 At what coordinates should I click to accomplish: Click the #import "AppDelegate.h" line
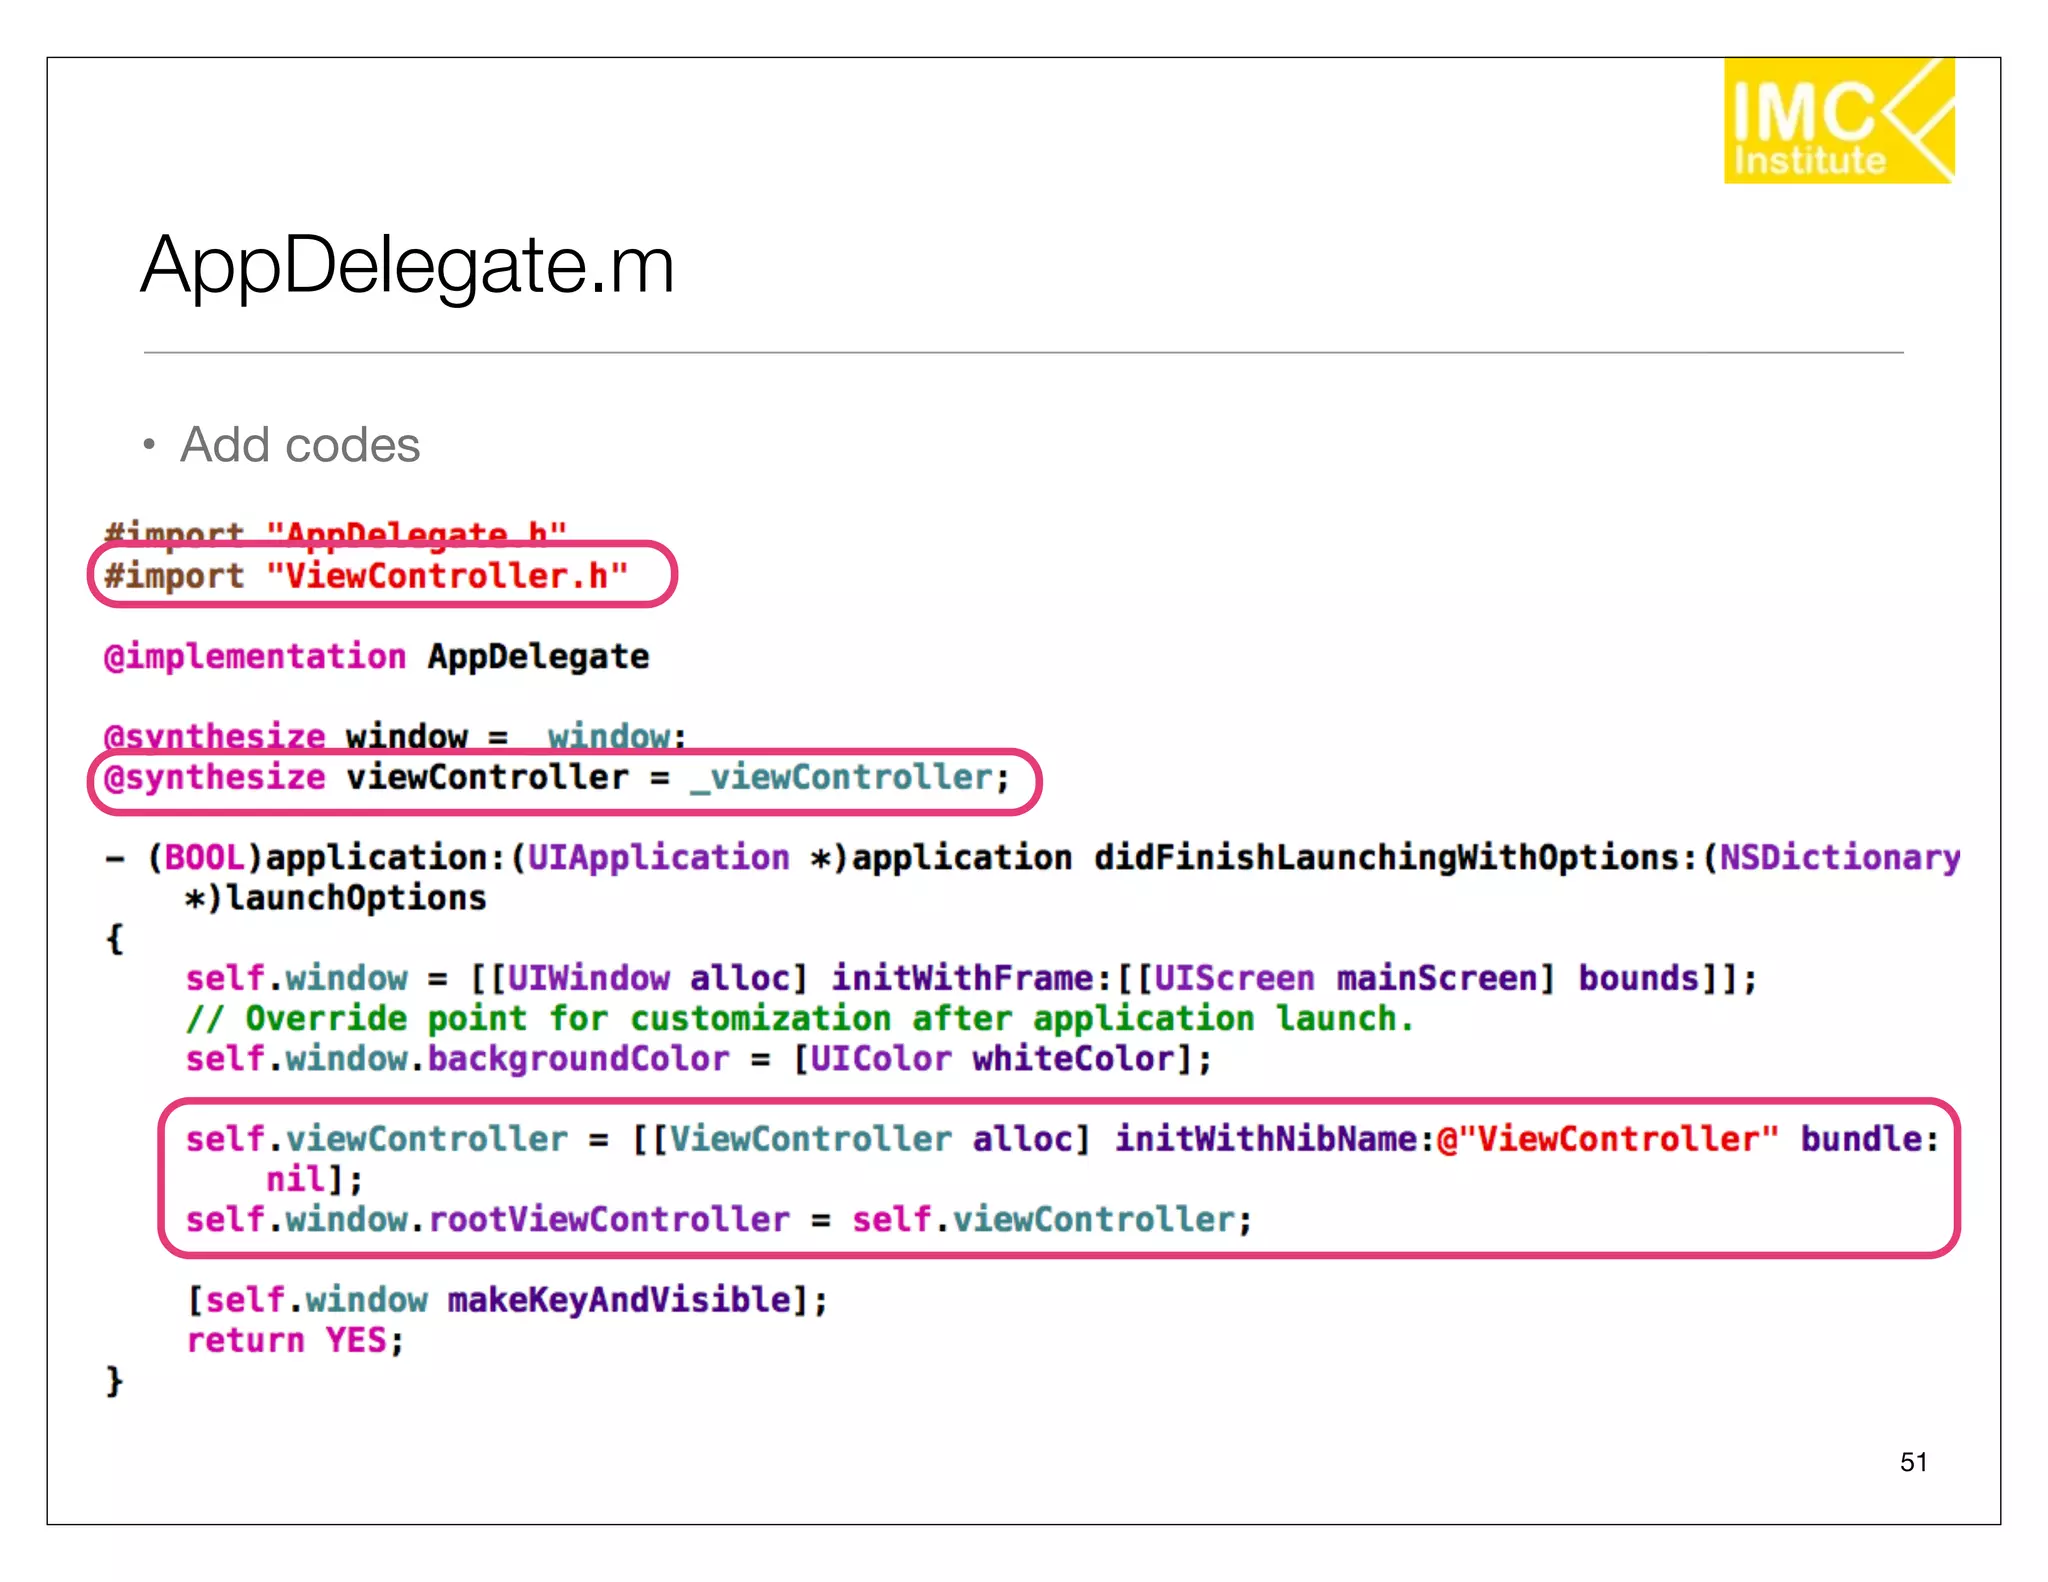335,531
